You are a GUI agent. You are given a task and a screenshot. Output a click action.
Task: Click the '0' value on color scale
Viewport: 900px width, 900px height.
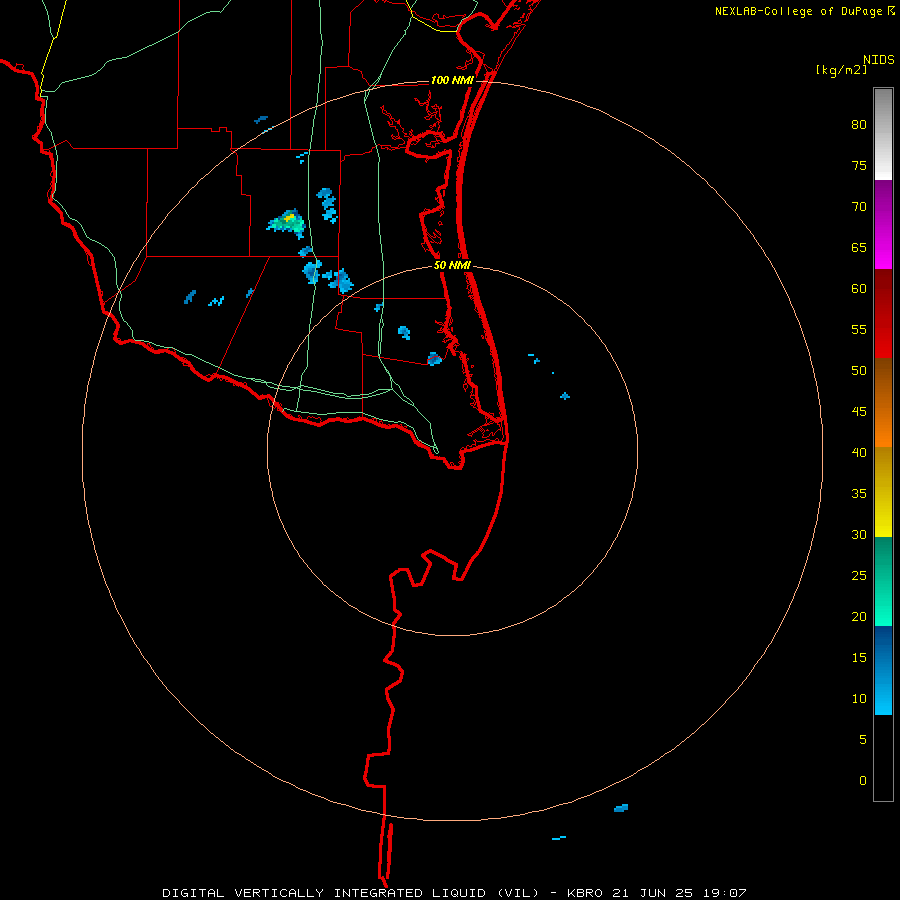pyautogui.click(x=863, y=781)
